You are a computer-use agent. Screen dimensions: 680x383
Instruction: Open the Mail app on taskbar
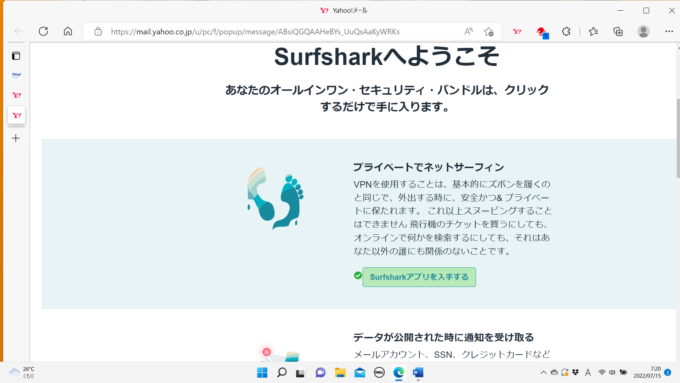360,373
